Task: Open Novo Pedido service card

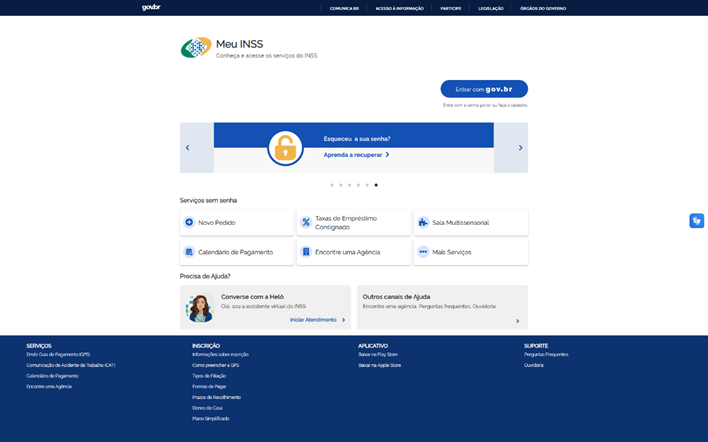Action: tap(237, 222)
